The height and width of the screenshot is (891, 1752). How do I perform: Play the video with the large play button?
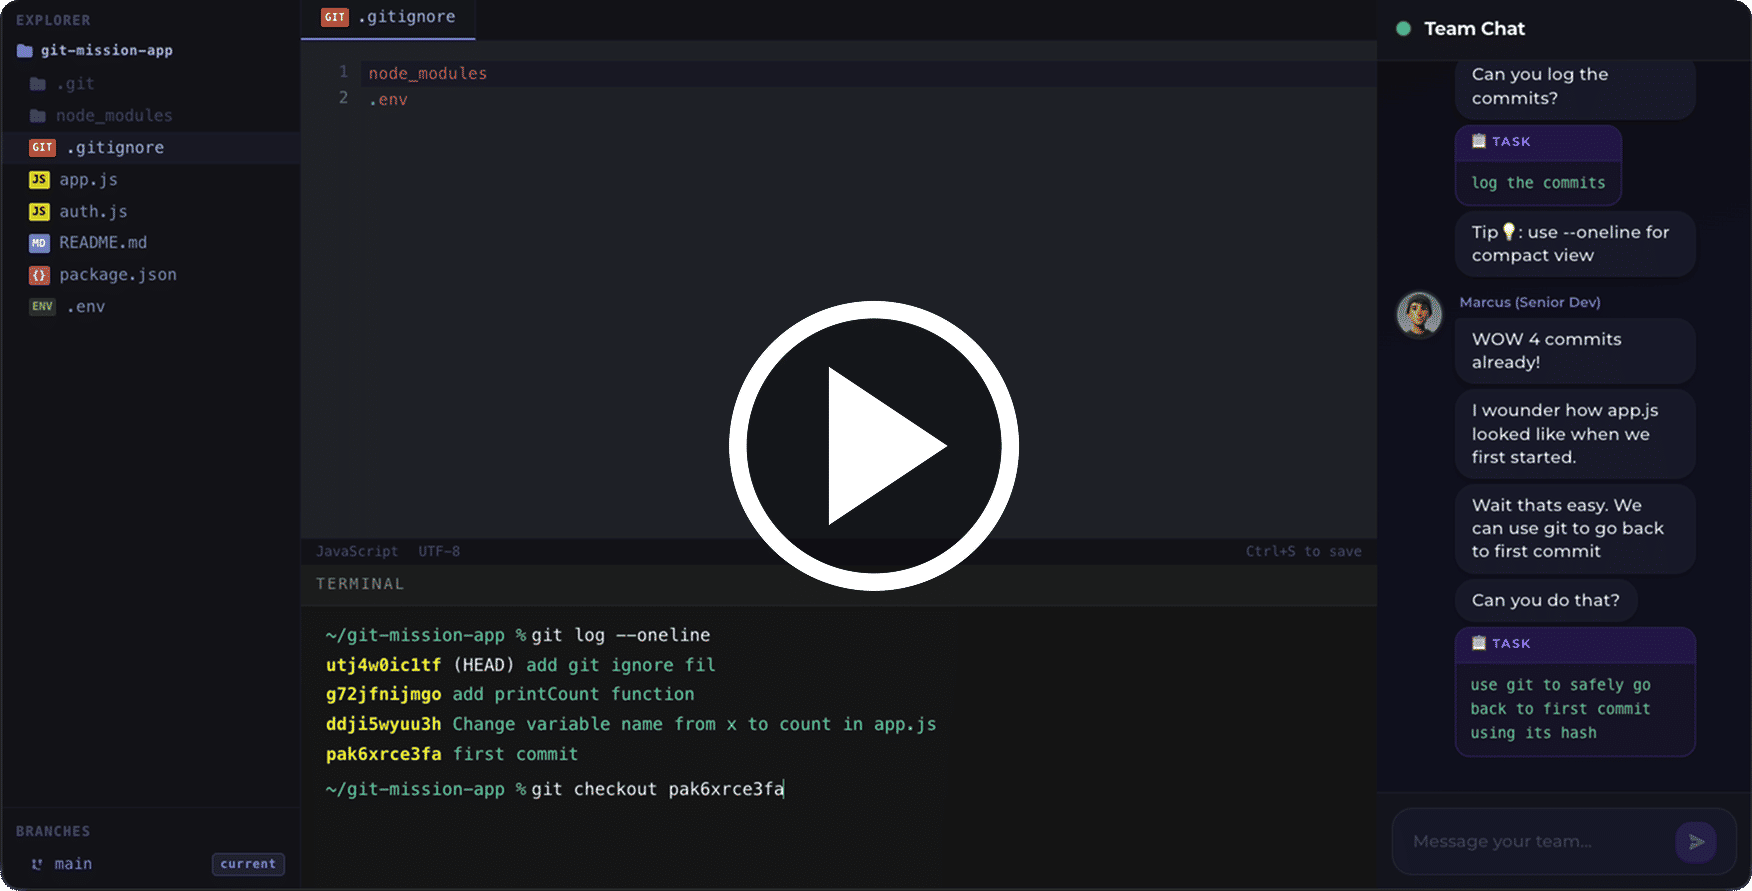(874, 445)
